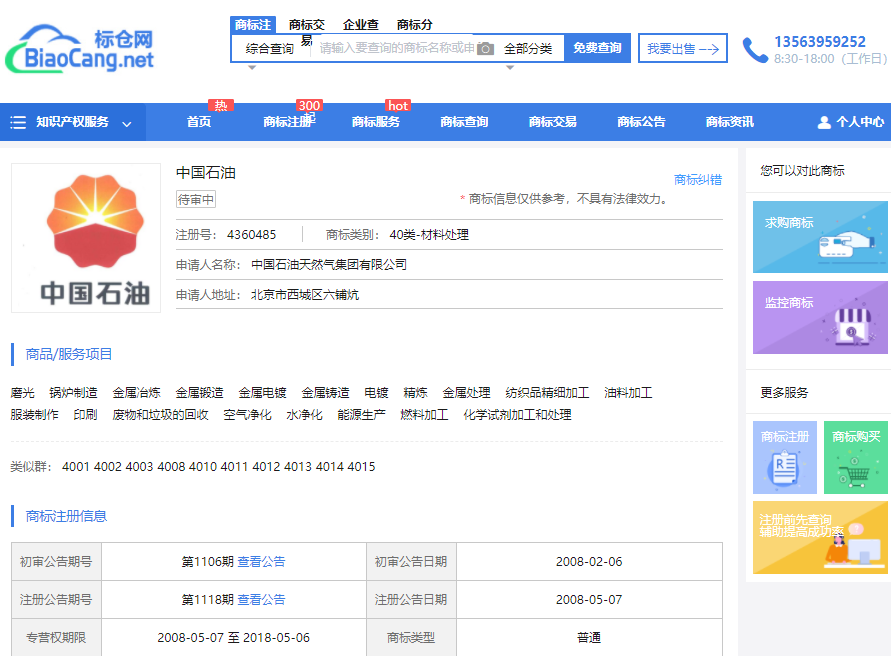Click the similar group code 4001
Viewport: 891px width, 656px height.
point(76,467)
